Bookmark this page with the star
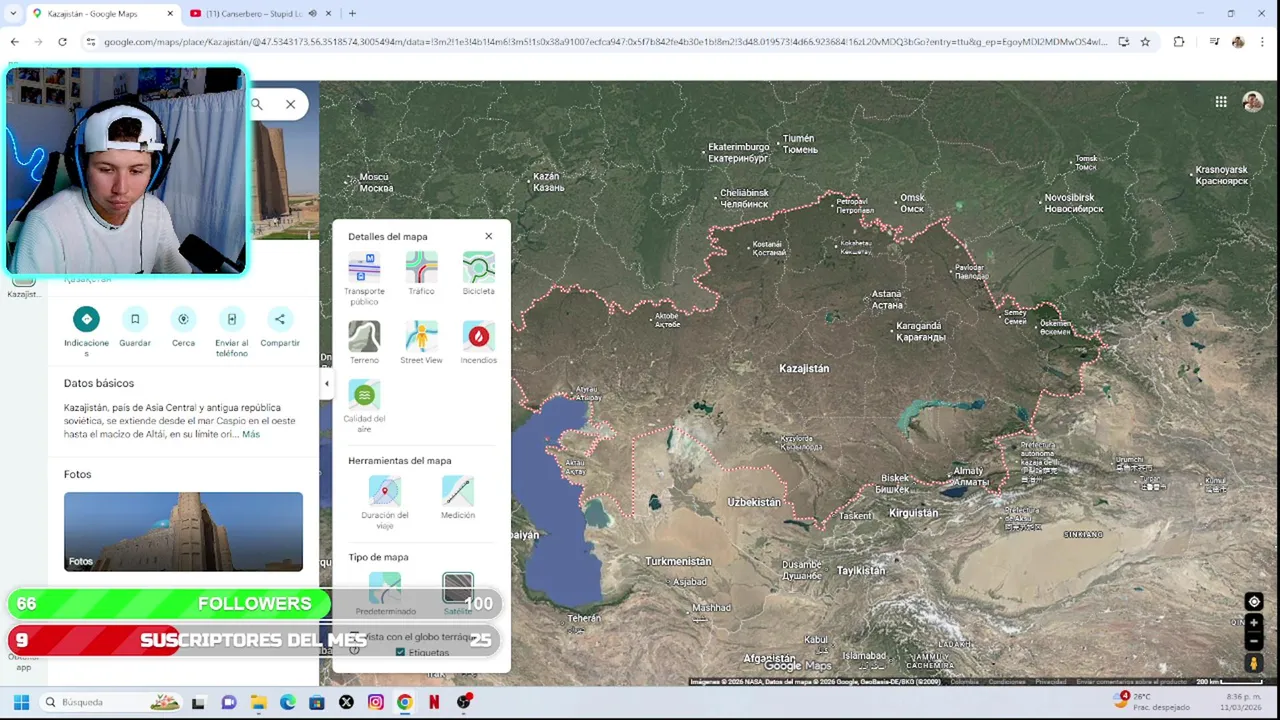This screenshot has width=1280, height=720. click(1145, 42)
